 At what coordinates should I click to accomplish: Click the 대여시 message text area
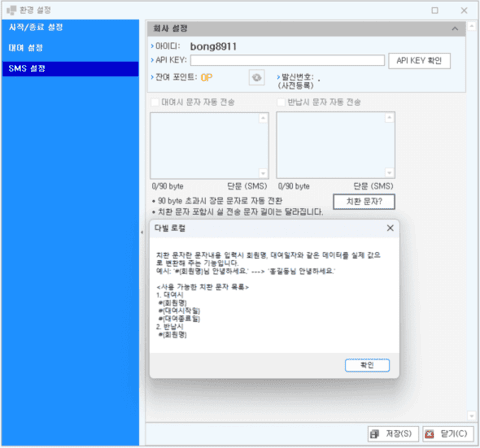point(205,146)
